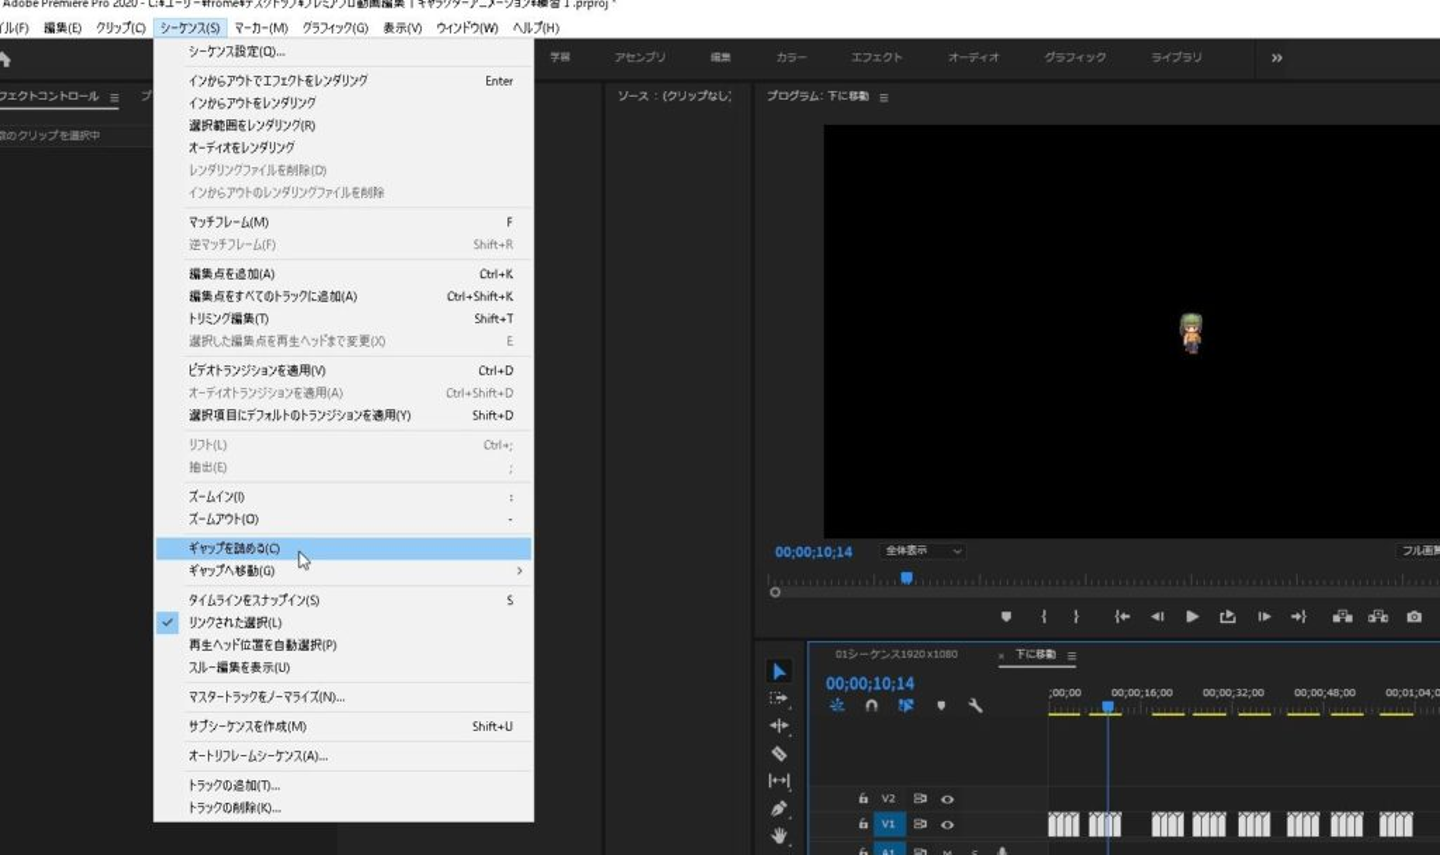
Task: Expand the workspace overflow chevron
Action: (1276, 58)
